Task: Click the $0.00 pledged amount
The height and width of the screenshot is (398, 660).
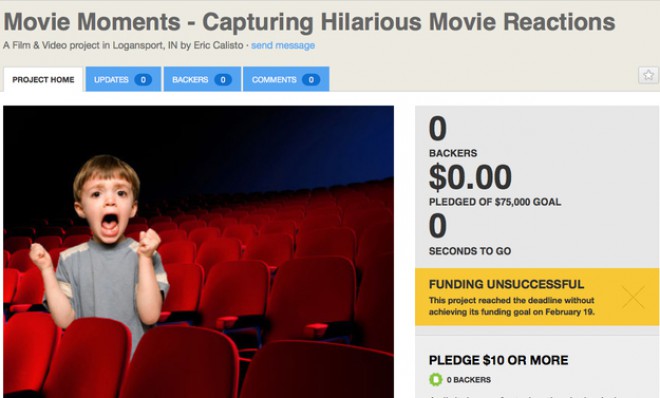Action: point(470,177)
